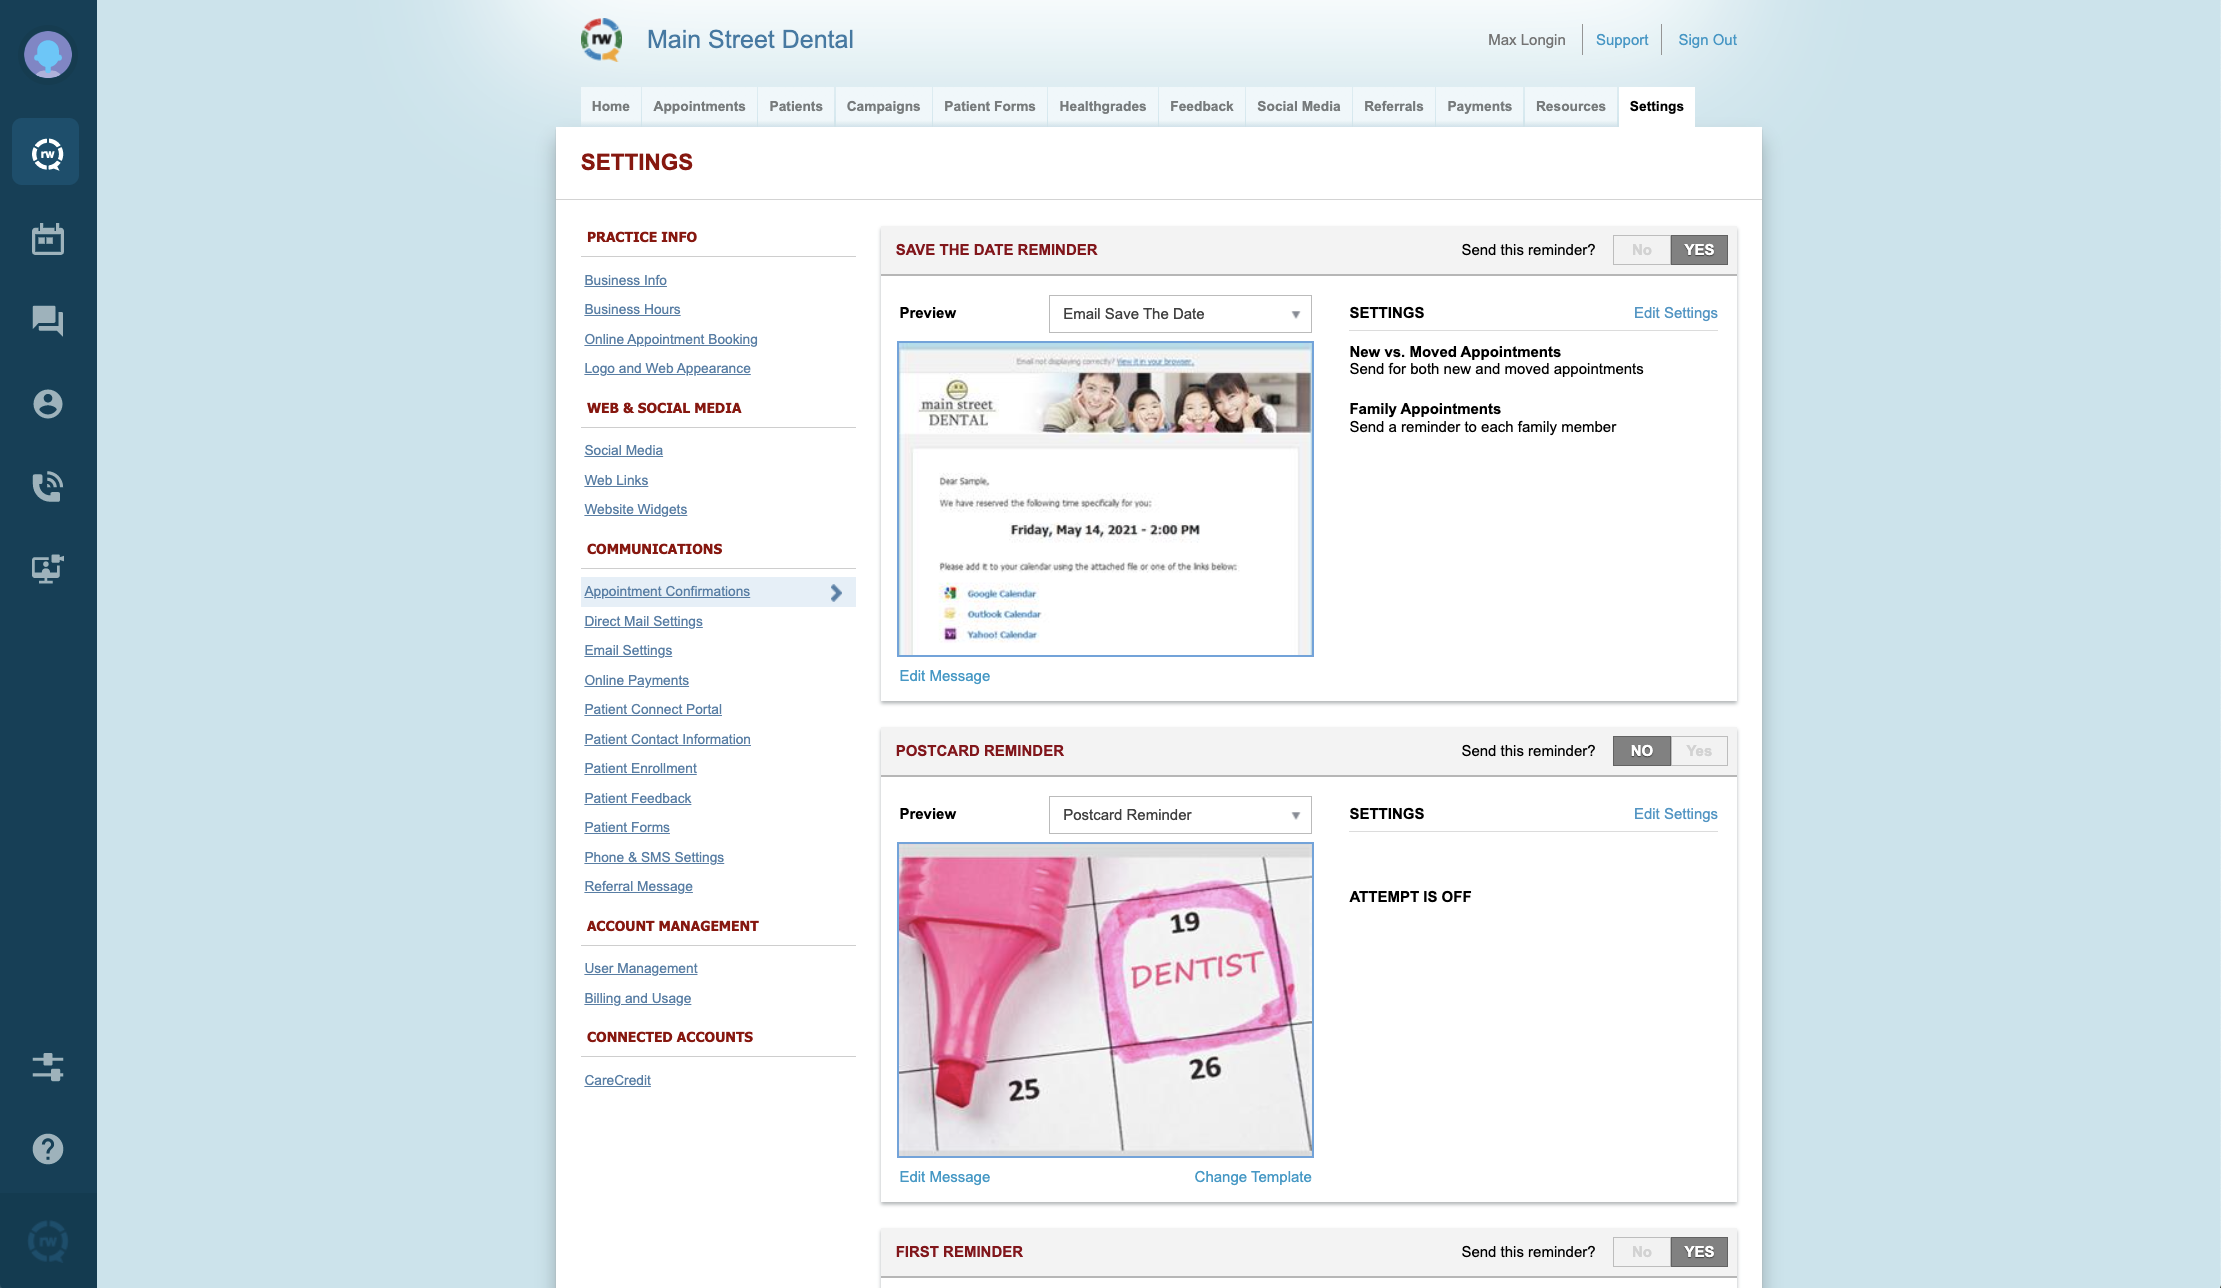
Task: Click Change Template for postcard preview
Action: (x=1252, y=1178)
